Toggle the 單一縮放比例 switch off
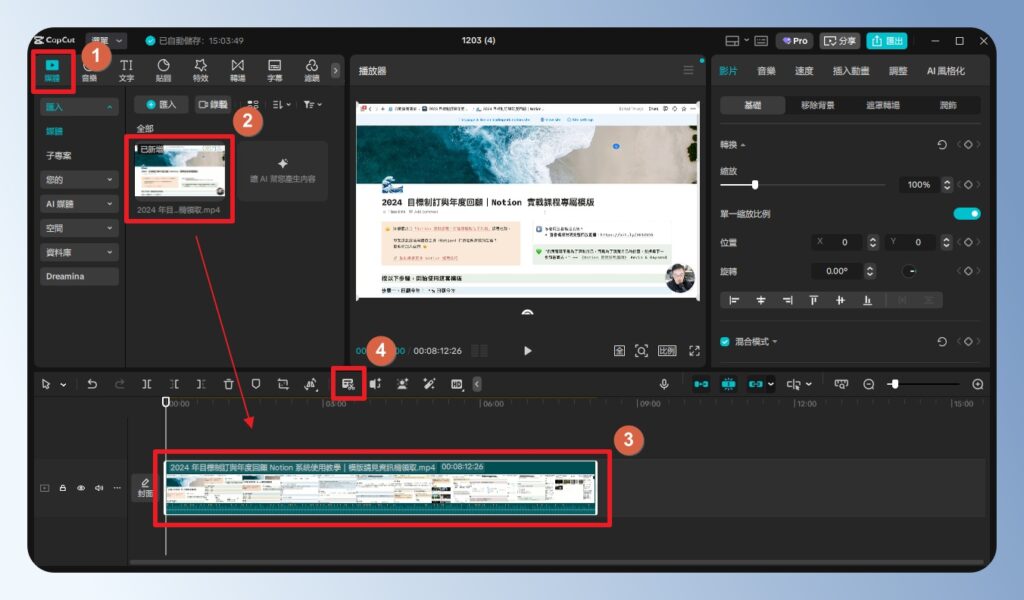This screenshot has height=600, width=1024. (x=966, y=214)
